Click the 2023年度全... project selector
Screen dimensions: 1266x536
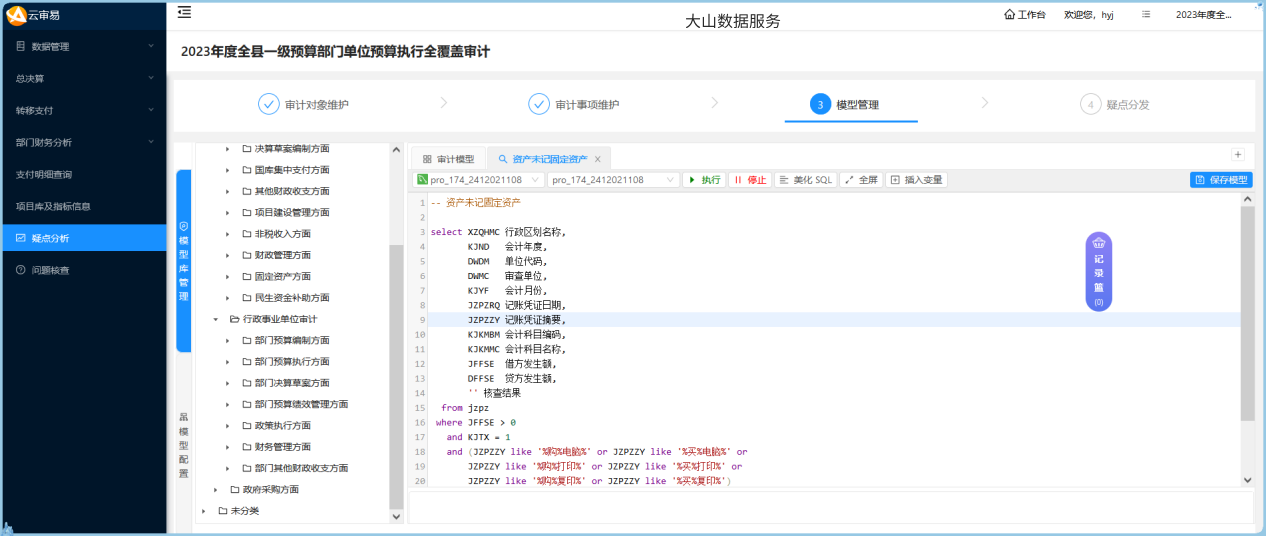pyautogui.click(x=1203, y=15)
